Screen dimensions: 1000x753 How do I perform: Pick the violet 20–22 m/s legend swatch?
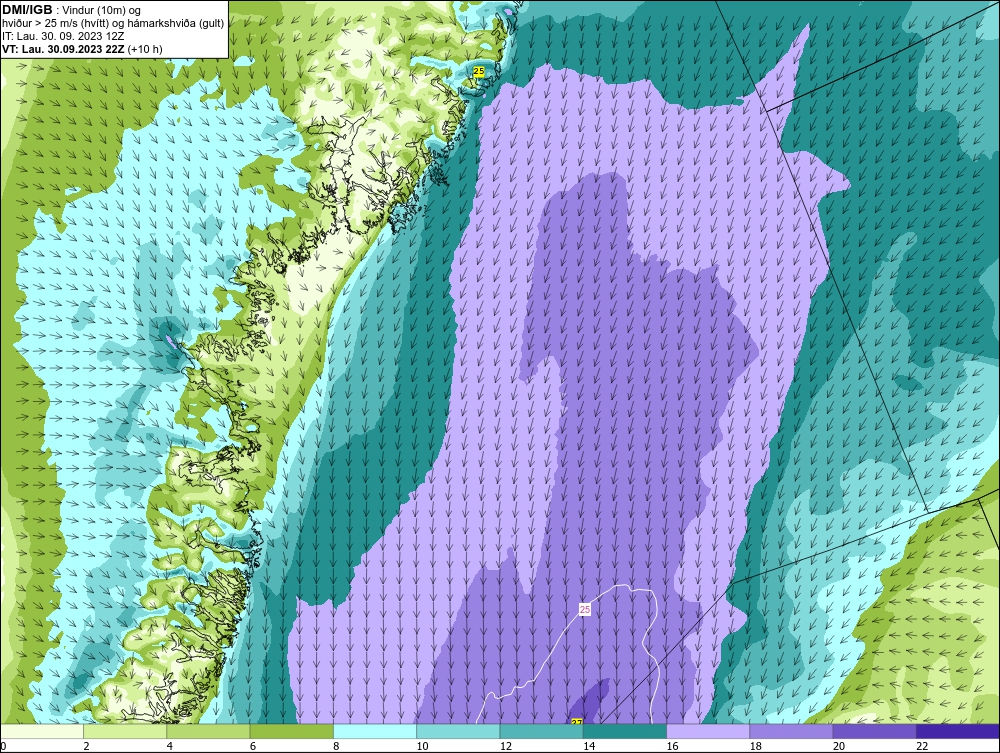pos(874,731)
